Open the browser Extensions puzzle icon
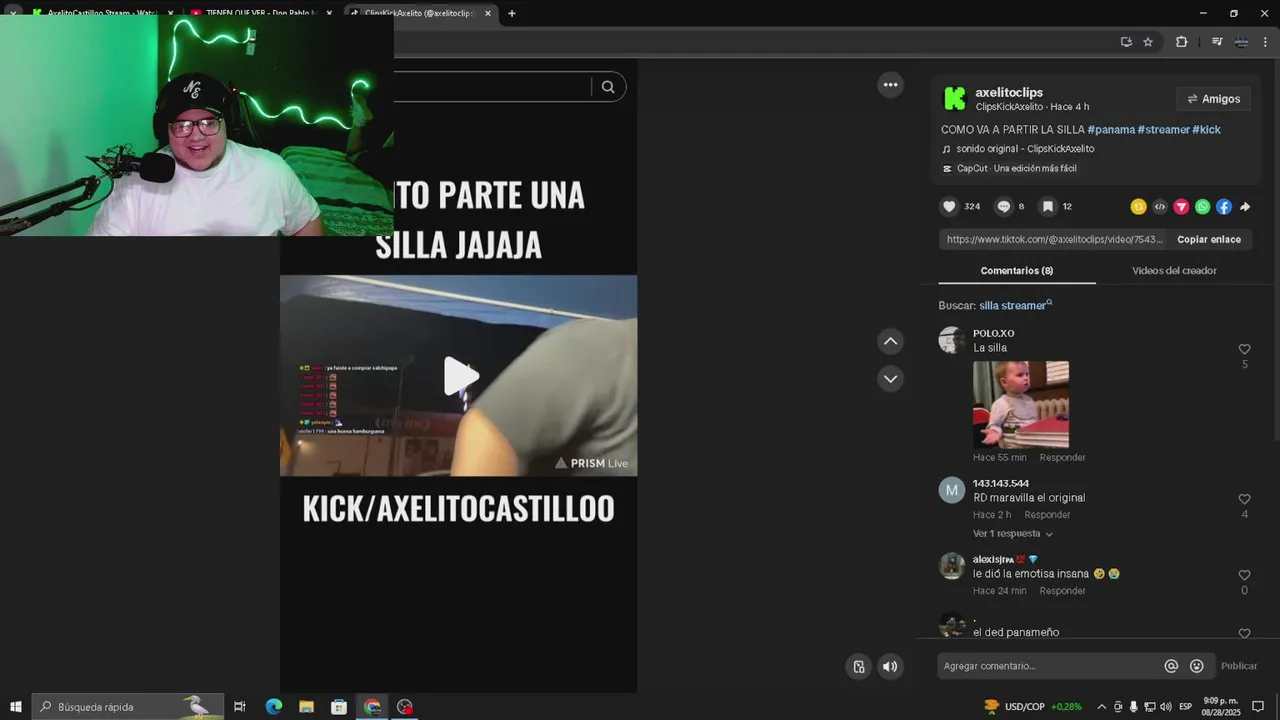Viewport: 1280px width, 720px height. click(x=1181, y=42)
